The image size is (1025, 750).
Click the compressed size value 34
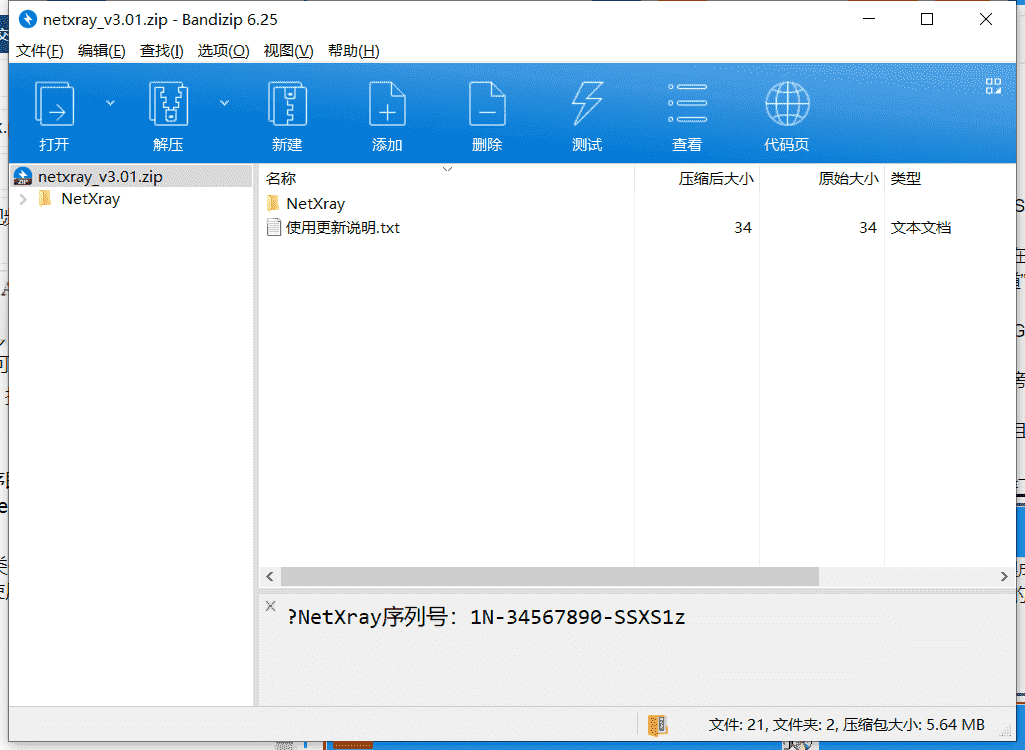[743, 228]
